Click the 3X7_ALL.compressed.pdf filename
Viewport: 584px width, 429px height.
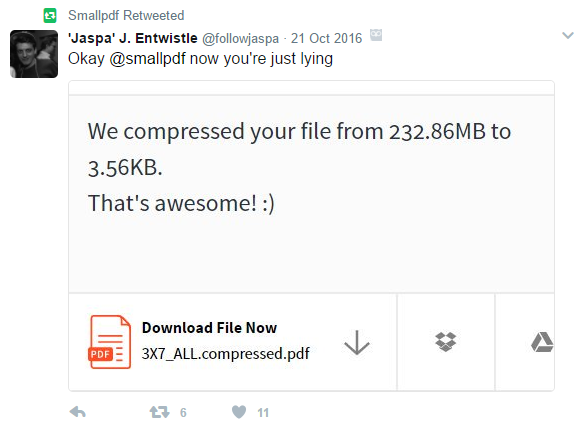(225, 353)
